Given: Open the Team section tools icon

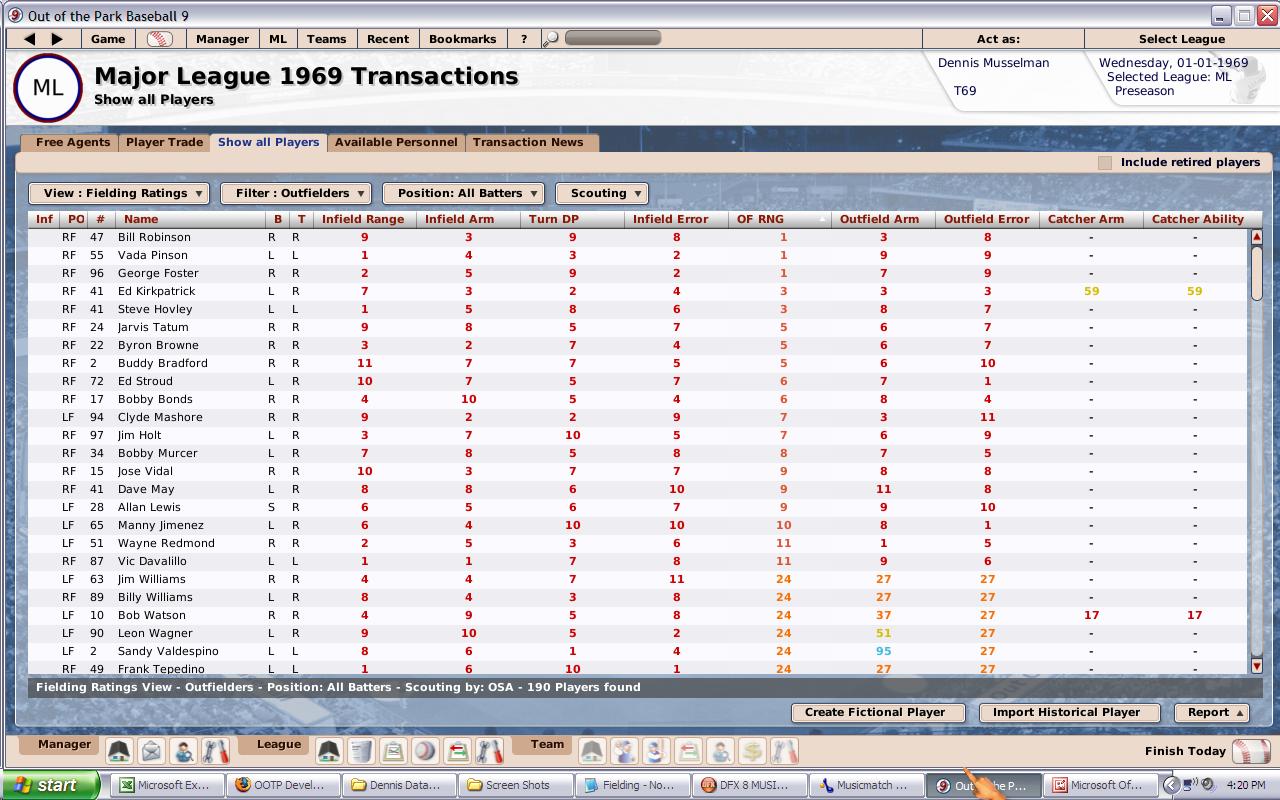Looking at the screenshot, I should pos(784,751).
